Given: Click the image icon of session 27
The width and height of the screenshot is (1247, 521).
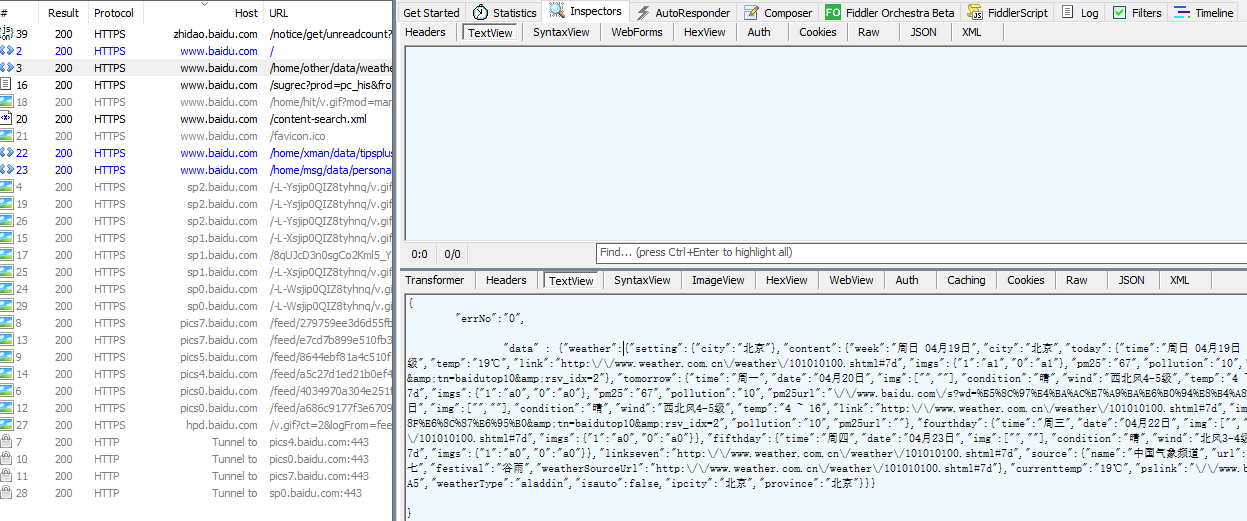Looking at the screenshot, I should click(x=7, y=425).
